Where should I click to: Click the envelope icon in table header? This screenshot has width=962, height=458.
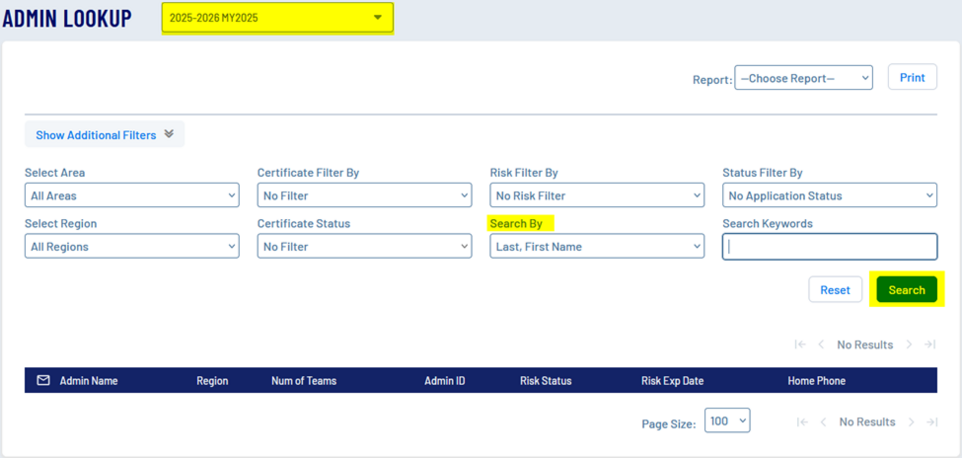[43, 381]
